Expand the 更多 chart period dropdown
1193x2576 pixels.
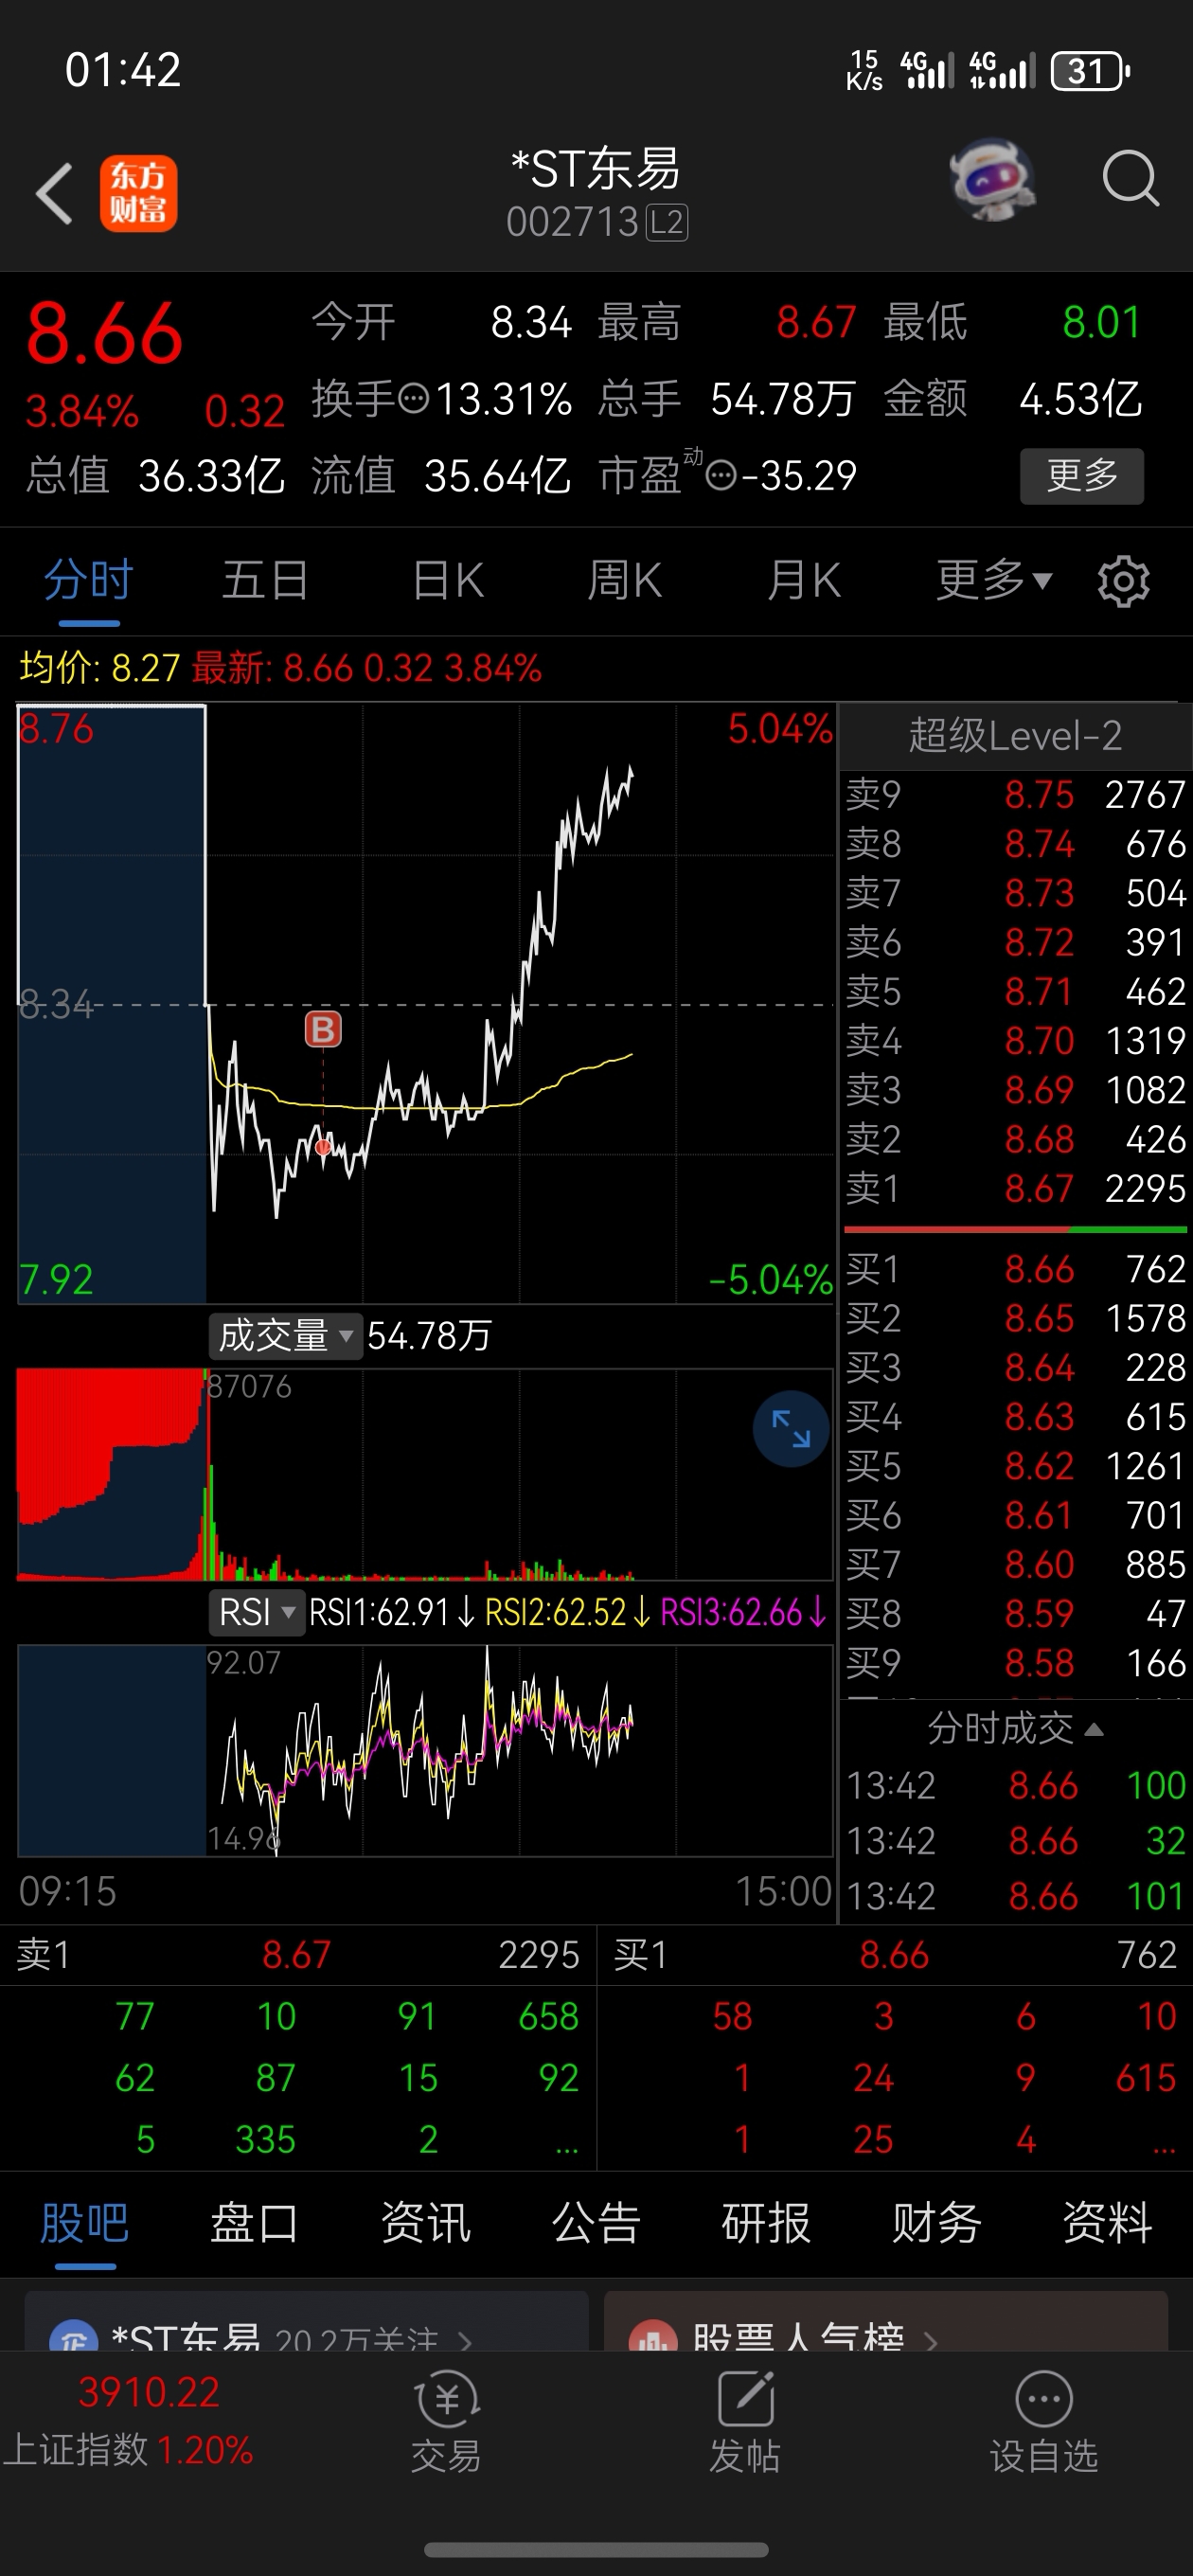point(994,580)
